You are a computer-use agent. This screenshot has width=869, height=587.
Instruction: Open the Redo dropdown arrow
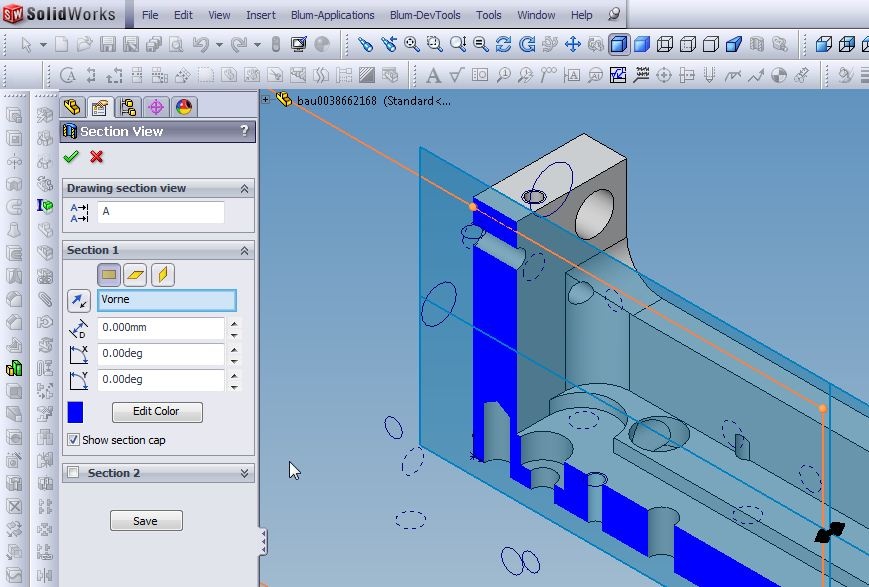[257, 45]
